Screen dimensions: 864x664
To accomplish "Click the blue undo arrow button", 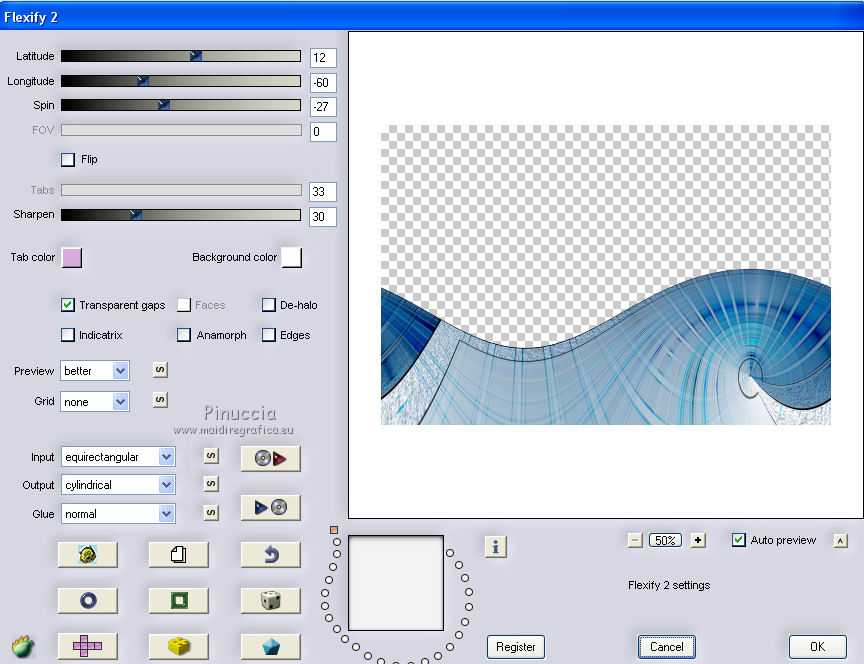I will pyautogui.click(x=271, y=554).
